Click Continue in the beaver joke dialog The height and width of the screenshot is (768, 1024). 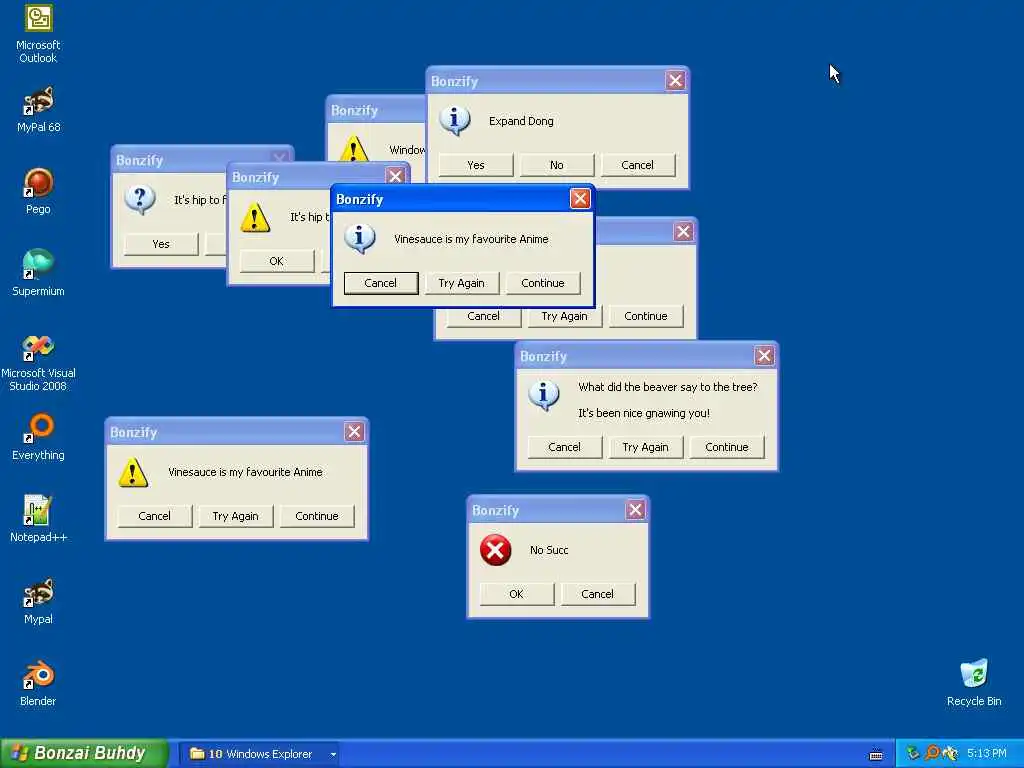point(727,447)
